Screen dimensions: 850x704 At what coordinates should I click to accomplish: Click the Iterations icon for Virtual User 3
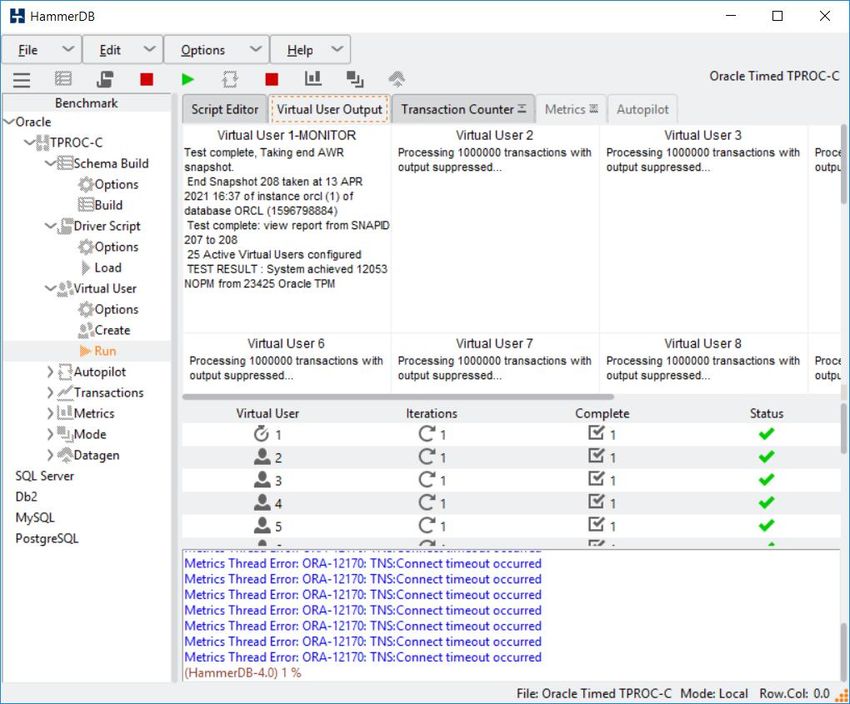427,479
